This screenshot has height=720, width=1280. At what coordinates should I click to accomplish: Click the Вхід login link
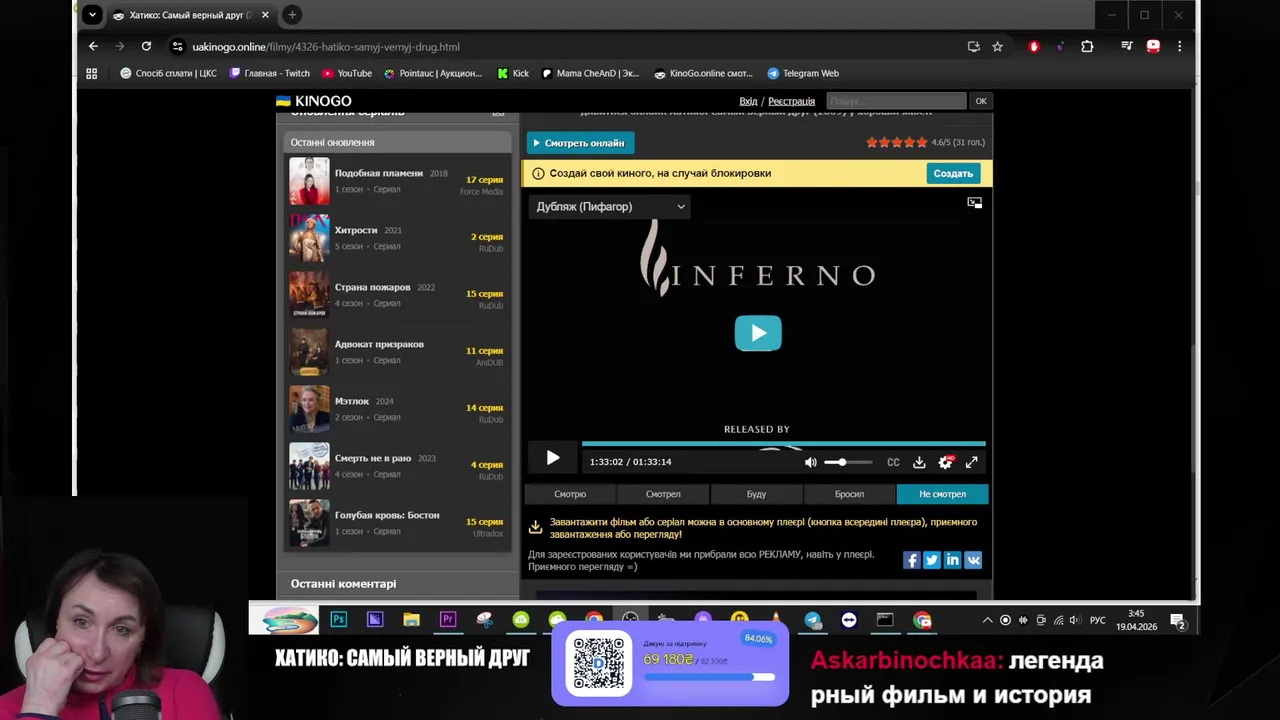748,101
